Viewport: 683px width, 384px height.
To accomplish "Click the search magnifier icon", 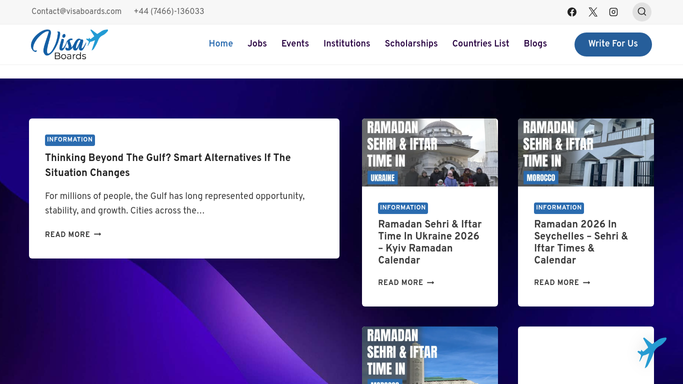I will (642, 12).
